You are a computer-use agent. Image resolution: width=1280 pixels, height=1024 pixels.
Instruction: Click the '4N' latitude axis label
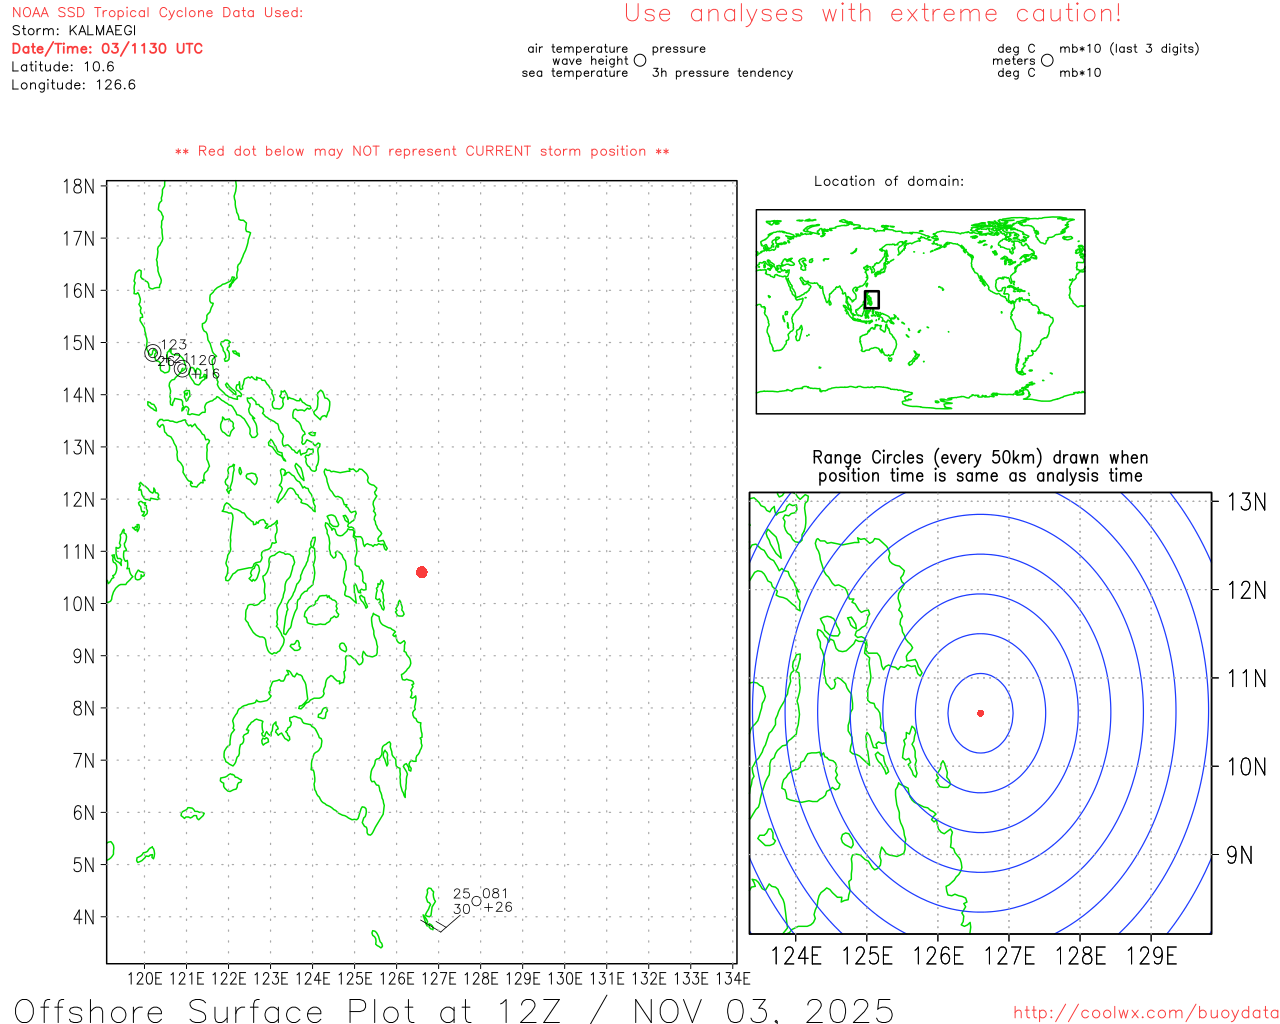pyautogui.click(x=84, y=917)
